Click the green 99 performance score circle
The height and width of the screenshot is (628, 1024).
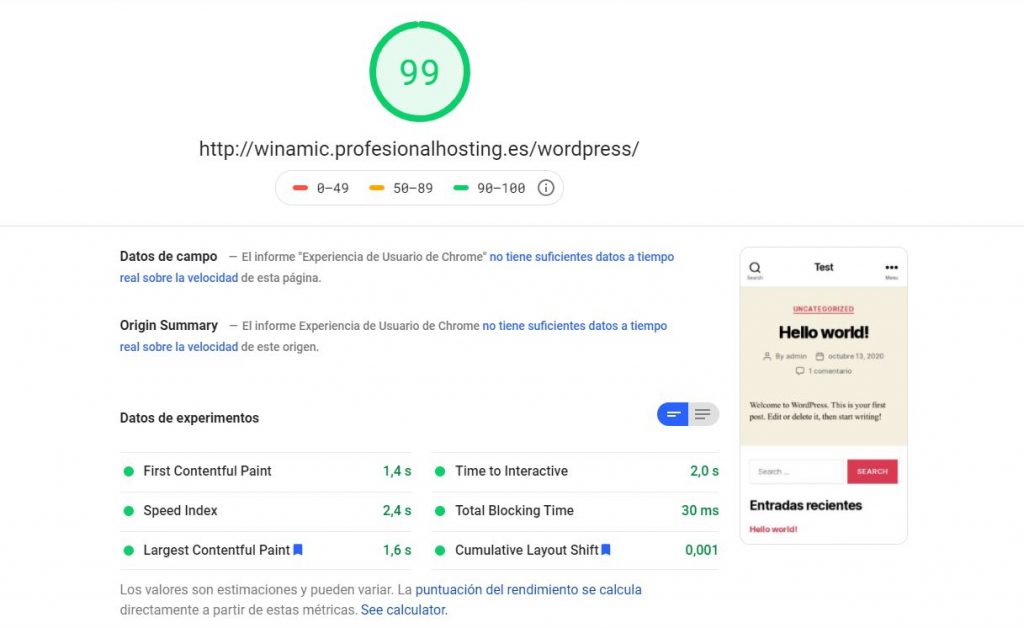point(418,70)
